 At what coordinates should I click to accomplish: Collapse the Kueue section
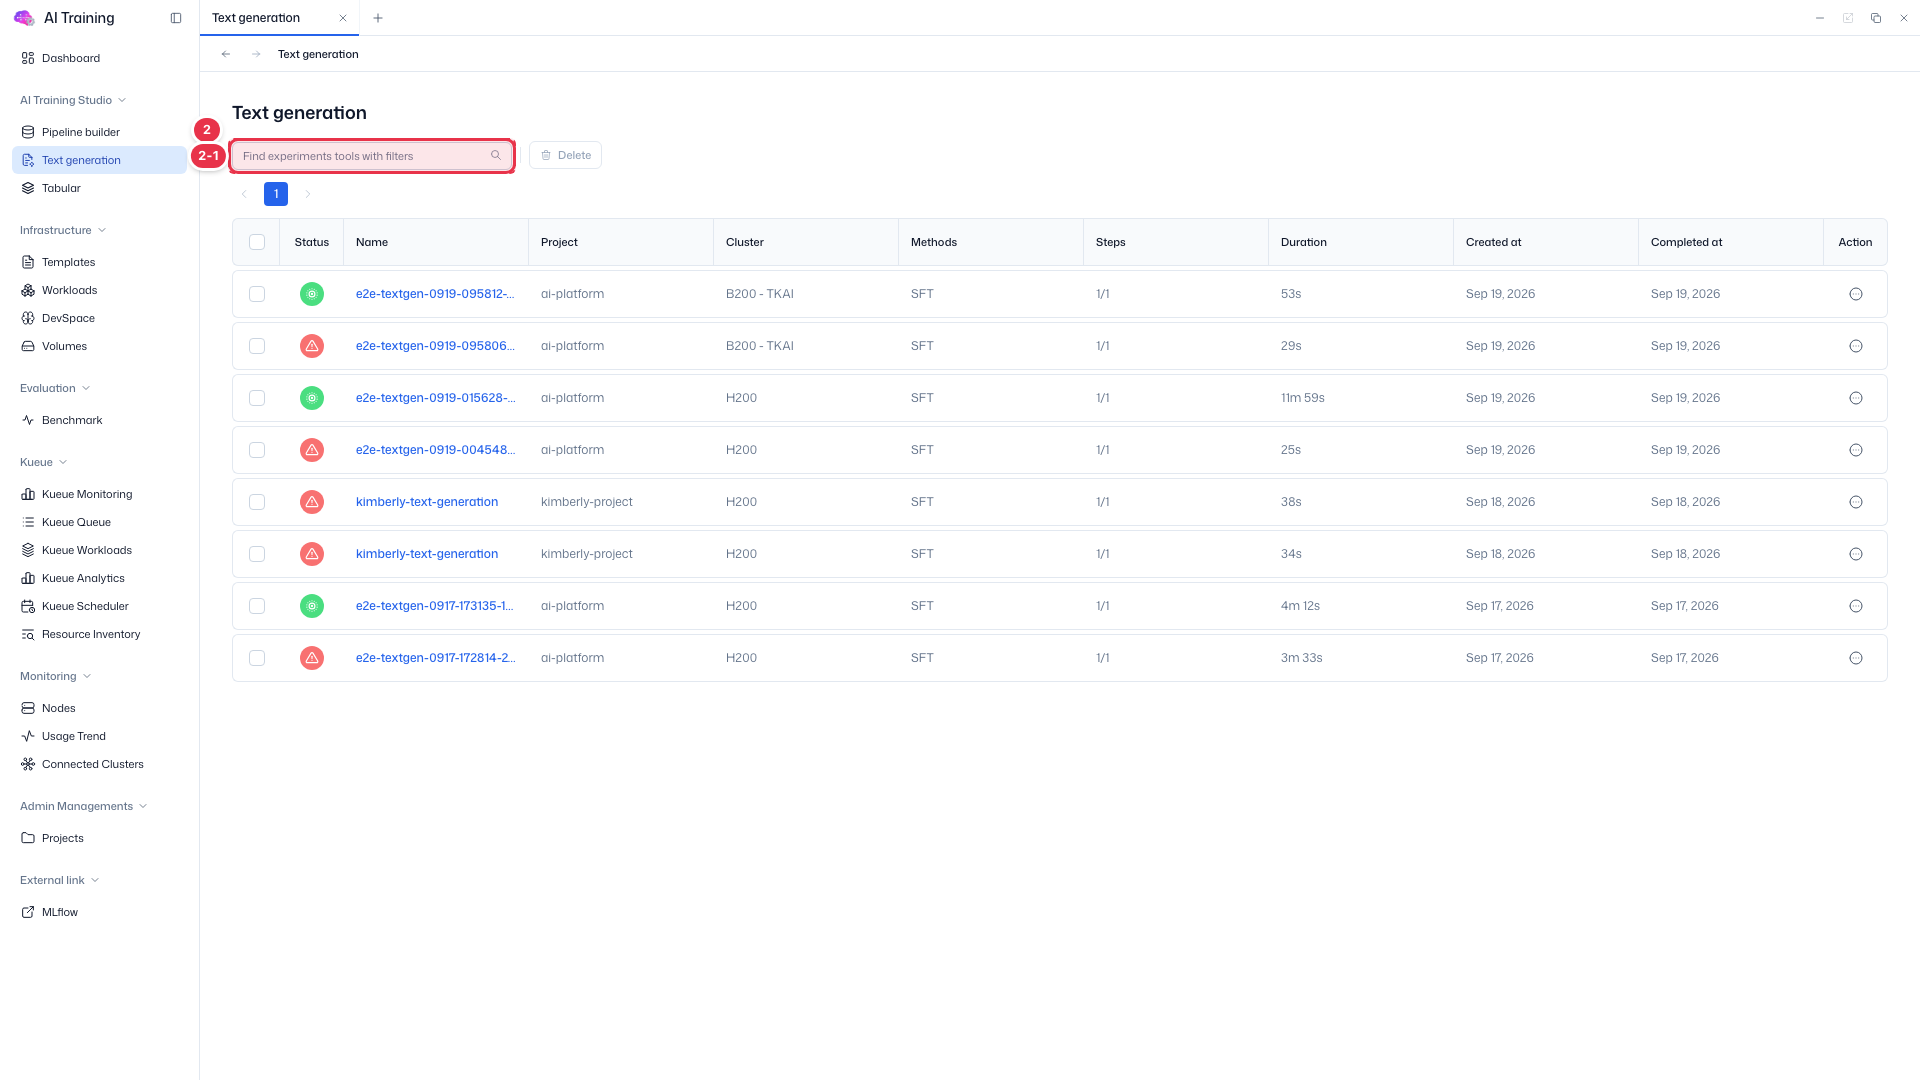[44, 462]
